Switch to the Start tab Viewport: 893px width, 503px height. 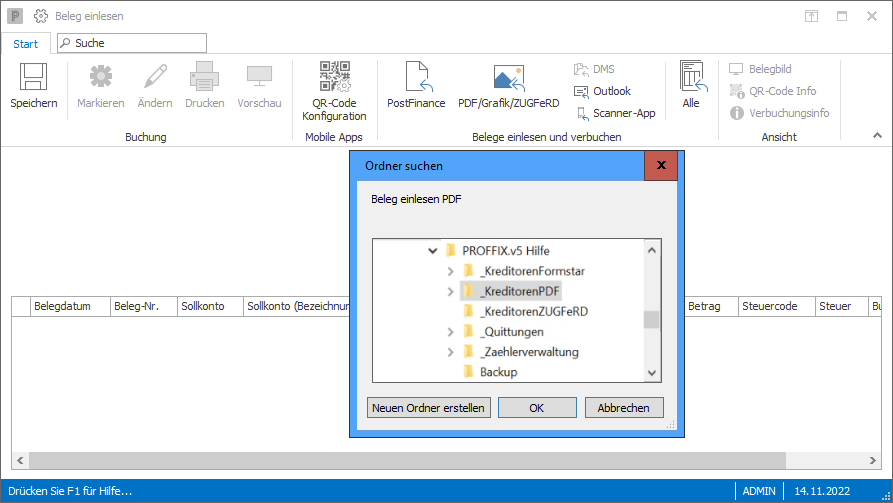[26, 44]
